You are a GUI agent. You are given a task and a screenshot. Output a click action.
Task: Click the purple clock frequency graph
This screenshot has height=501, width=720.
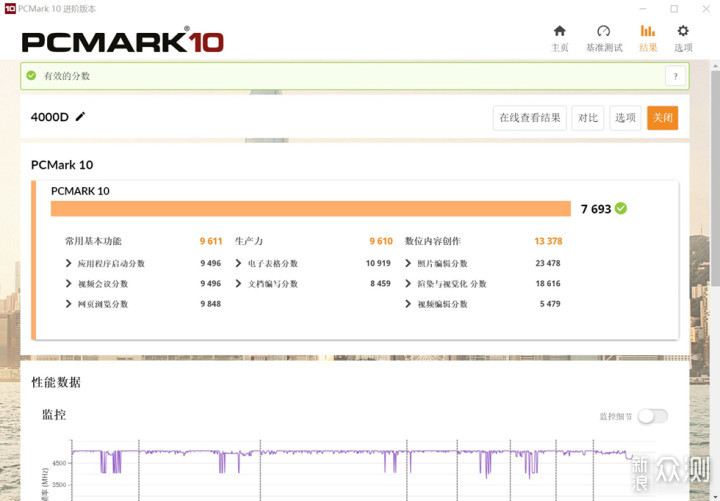pyautogui.click(x=354, y=462)
